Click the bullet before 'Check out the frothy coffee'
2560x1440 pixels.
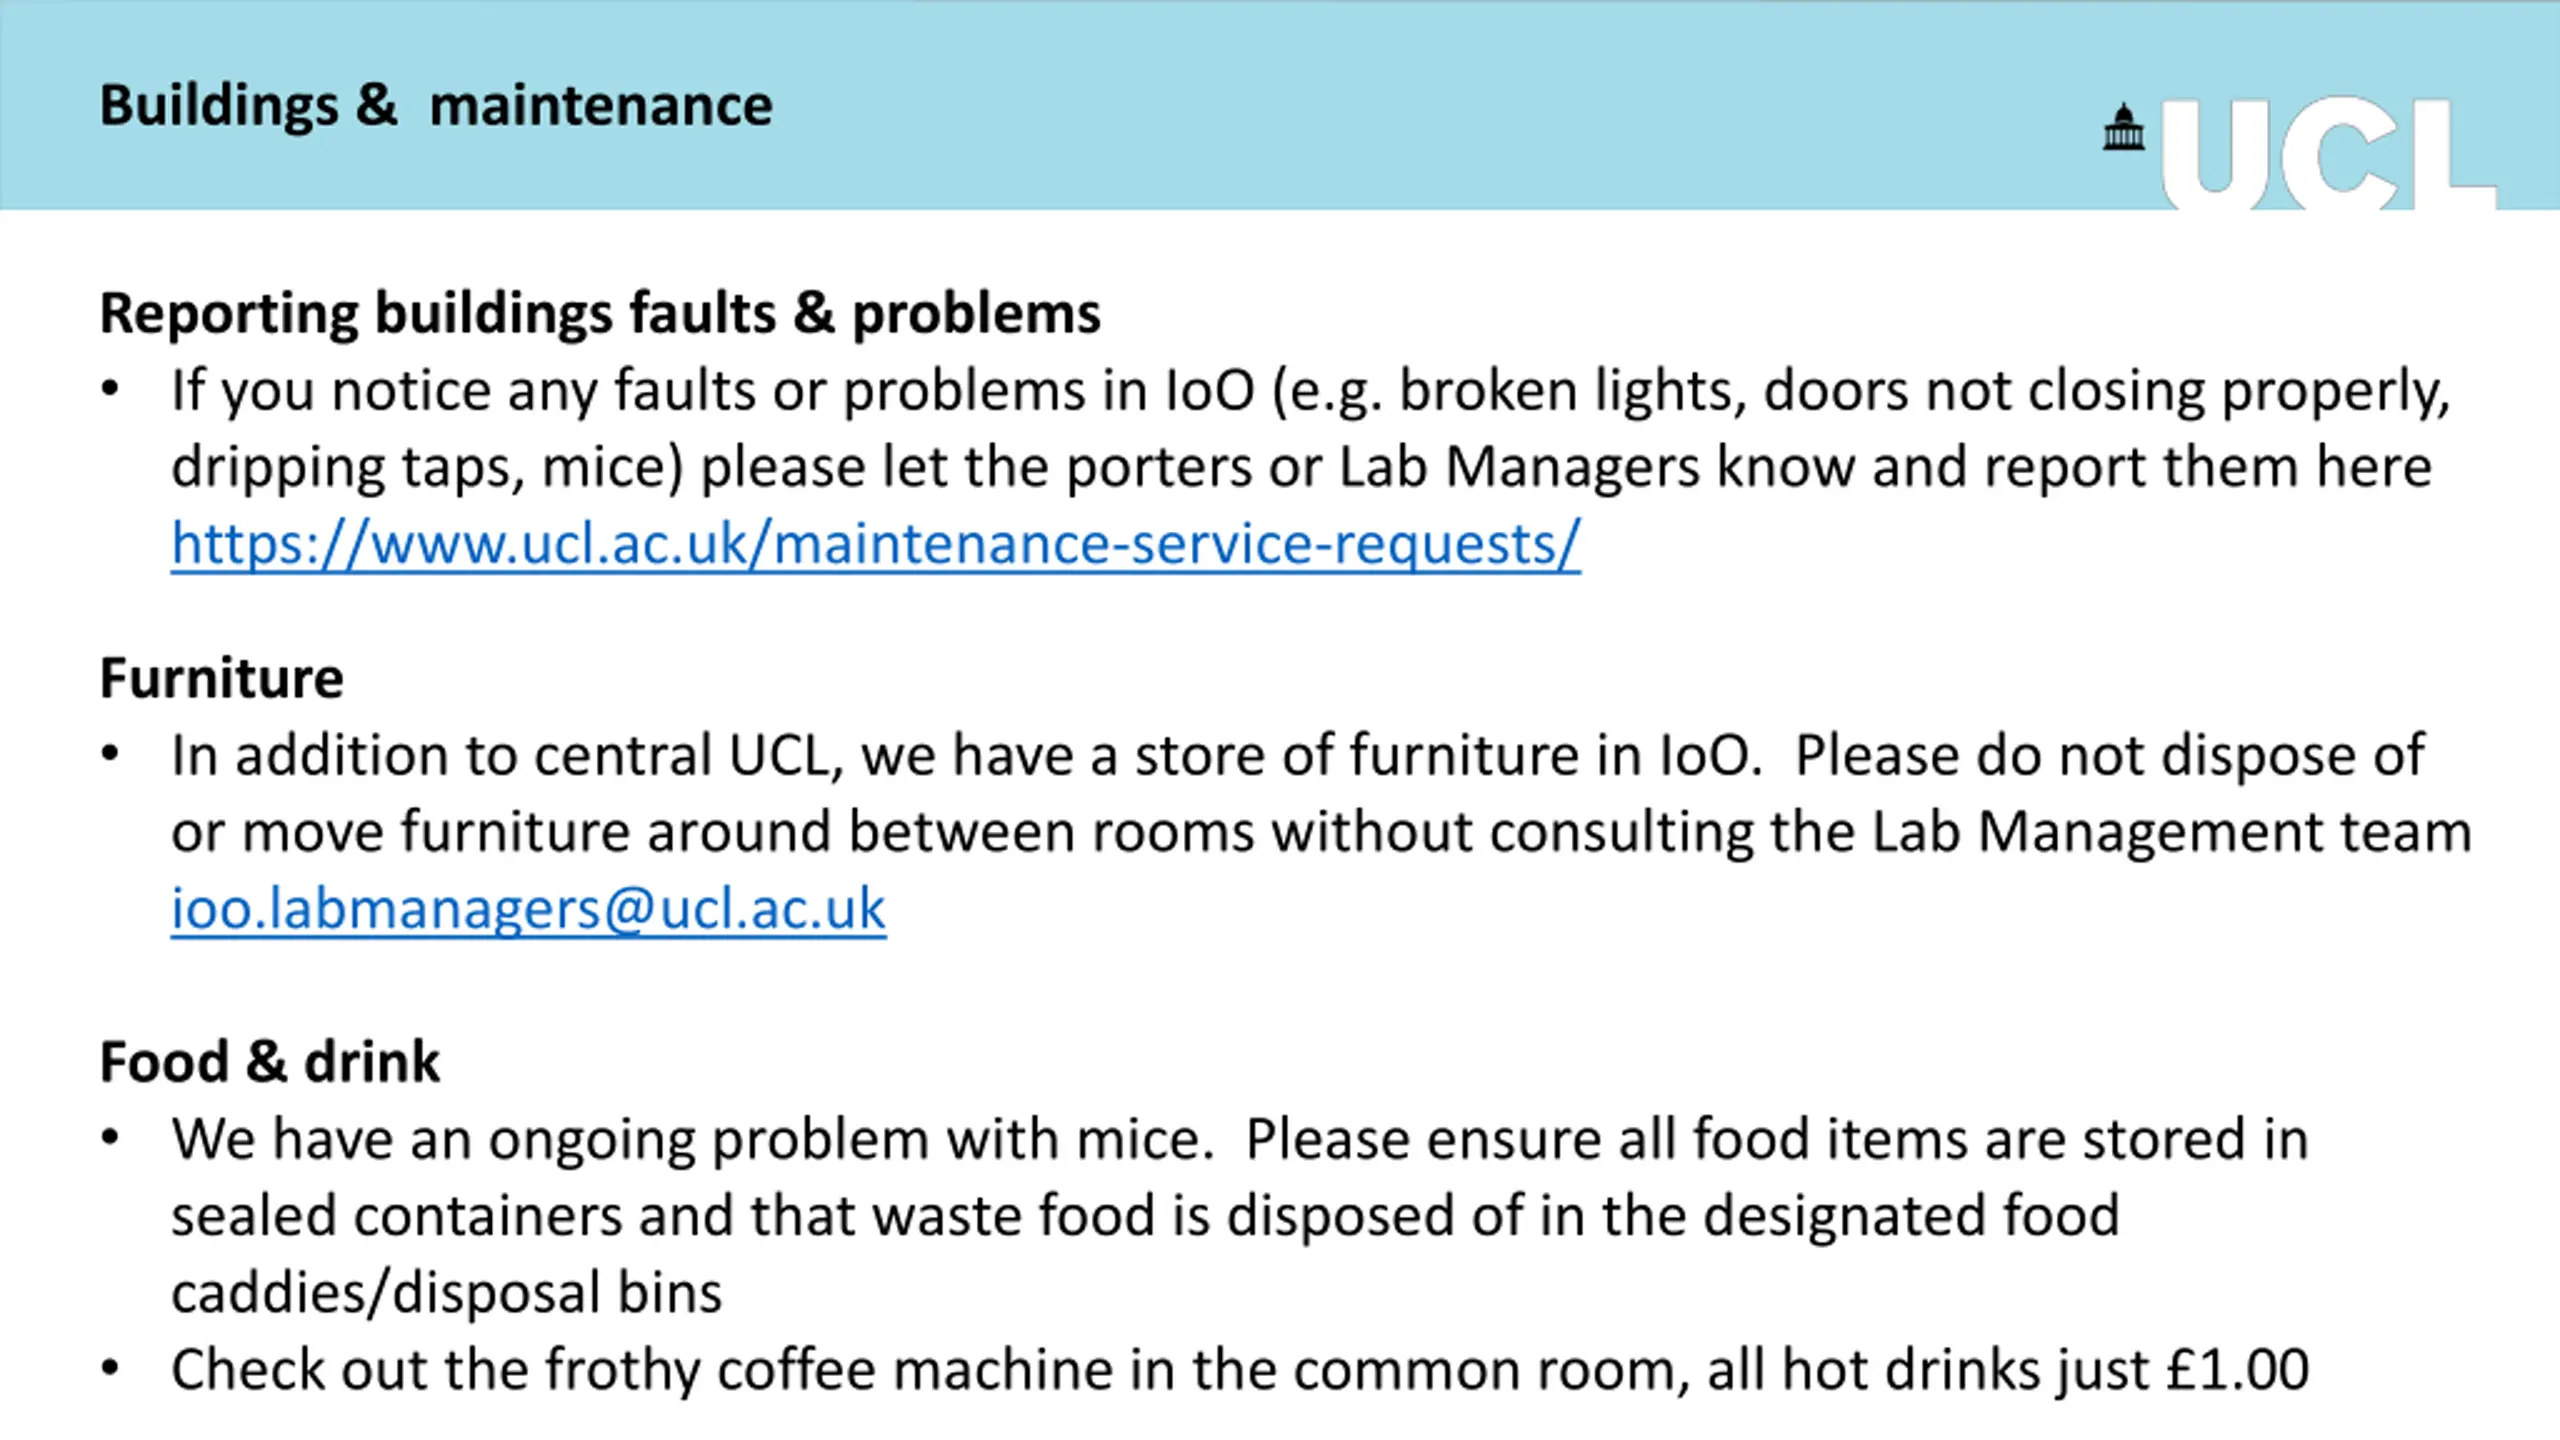point(110,1369)
